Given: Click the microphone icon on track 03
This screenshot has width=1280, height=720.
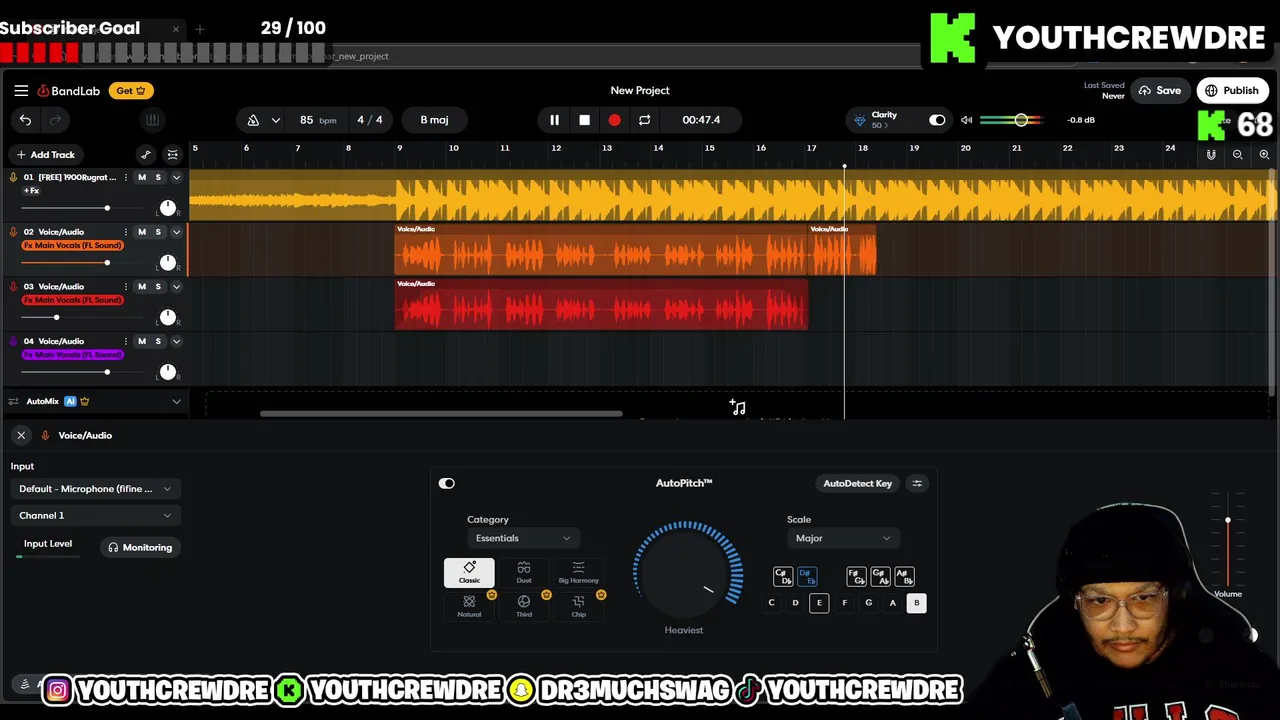Looking at the screenshot, I should pyautogui.click(x=13, y=286).
